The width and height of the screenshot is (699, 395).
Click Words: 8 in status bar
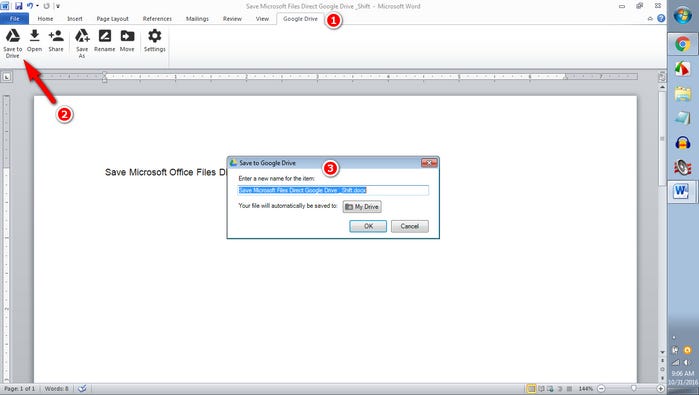pyautogui.click(x=57, y=389)
